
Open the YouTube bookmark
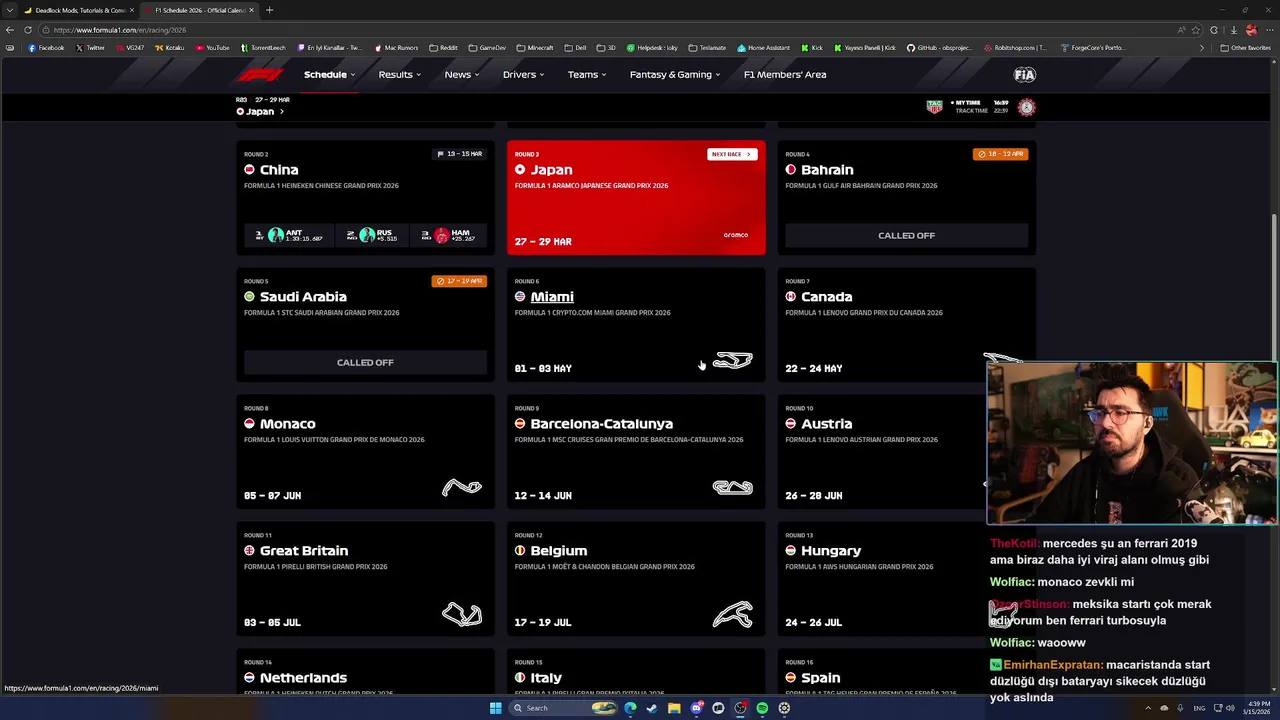pos(212,47)
